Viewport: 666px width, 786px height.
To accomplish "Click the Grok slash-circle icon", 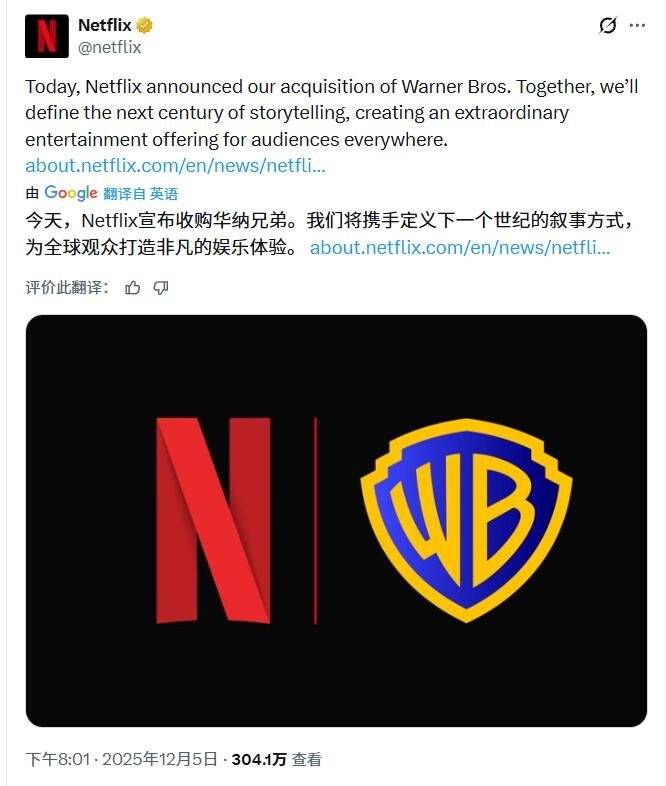I will 607,25.
